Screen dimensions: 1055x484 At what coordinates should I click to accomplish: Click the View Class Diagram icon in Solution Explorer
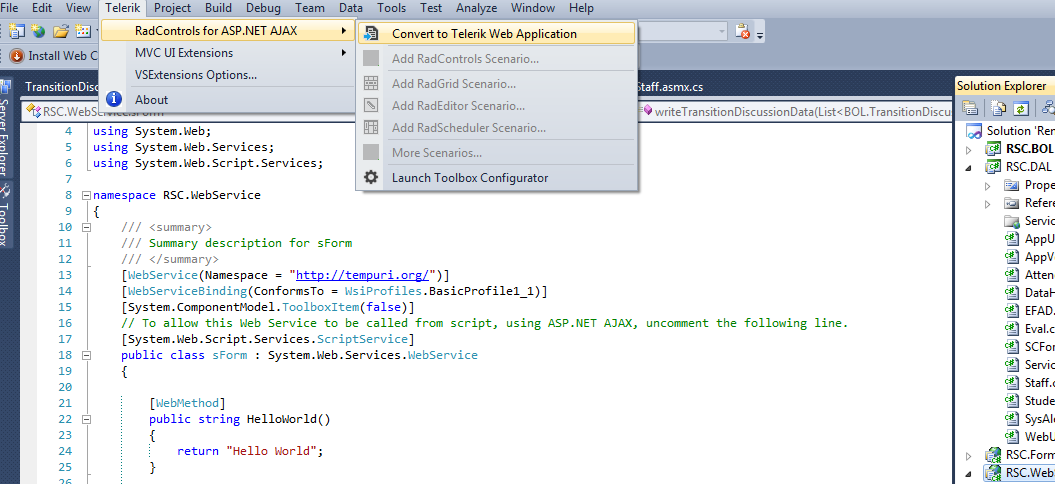tap(1048, 108)
